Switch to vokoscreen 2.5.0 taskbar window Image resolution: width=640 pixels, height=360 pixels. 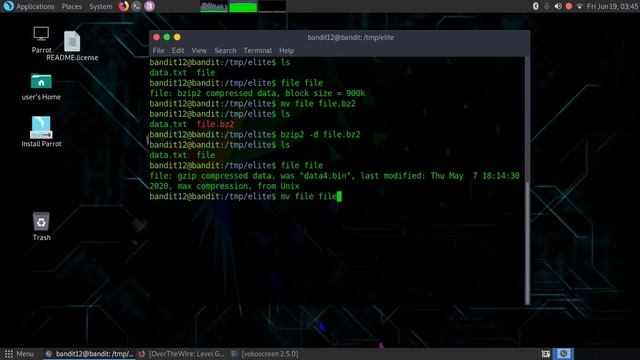[x=264, y=354]
